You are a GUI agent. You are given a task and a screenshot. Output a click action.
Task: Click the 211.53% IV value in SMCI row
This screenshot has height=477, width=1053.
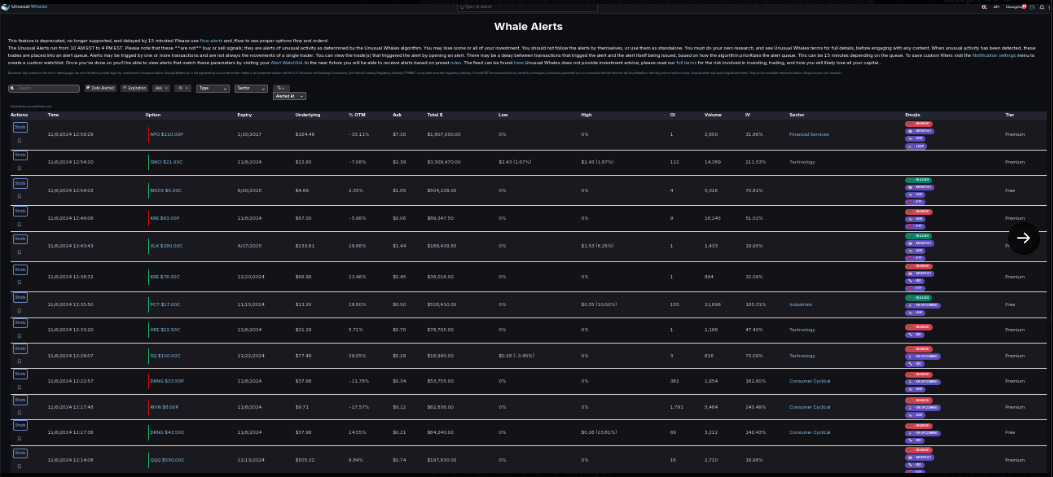[756, 162]
